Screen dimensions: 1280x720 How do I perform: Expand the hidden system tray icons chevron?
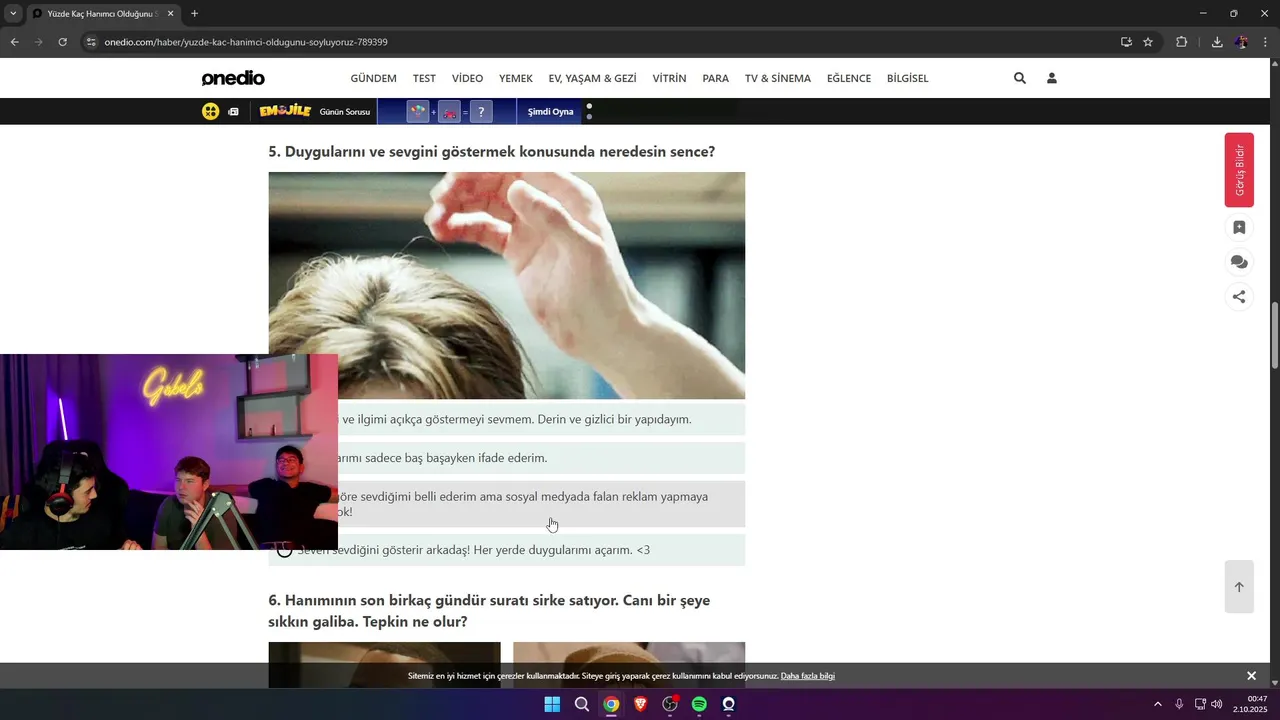click(1158, 704)
